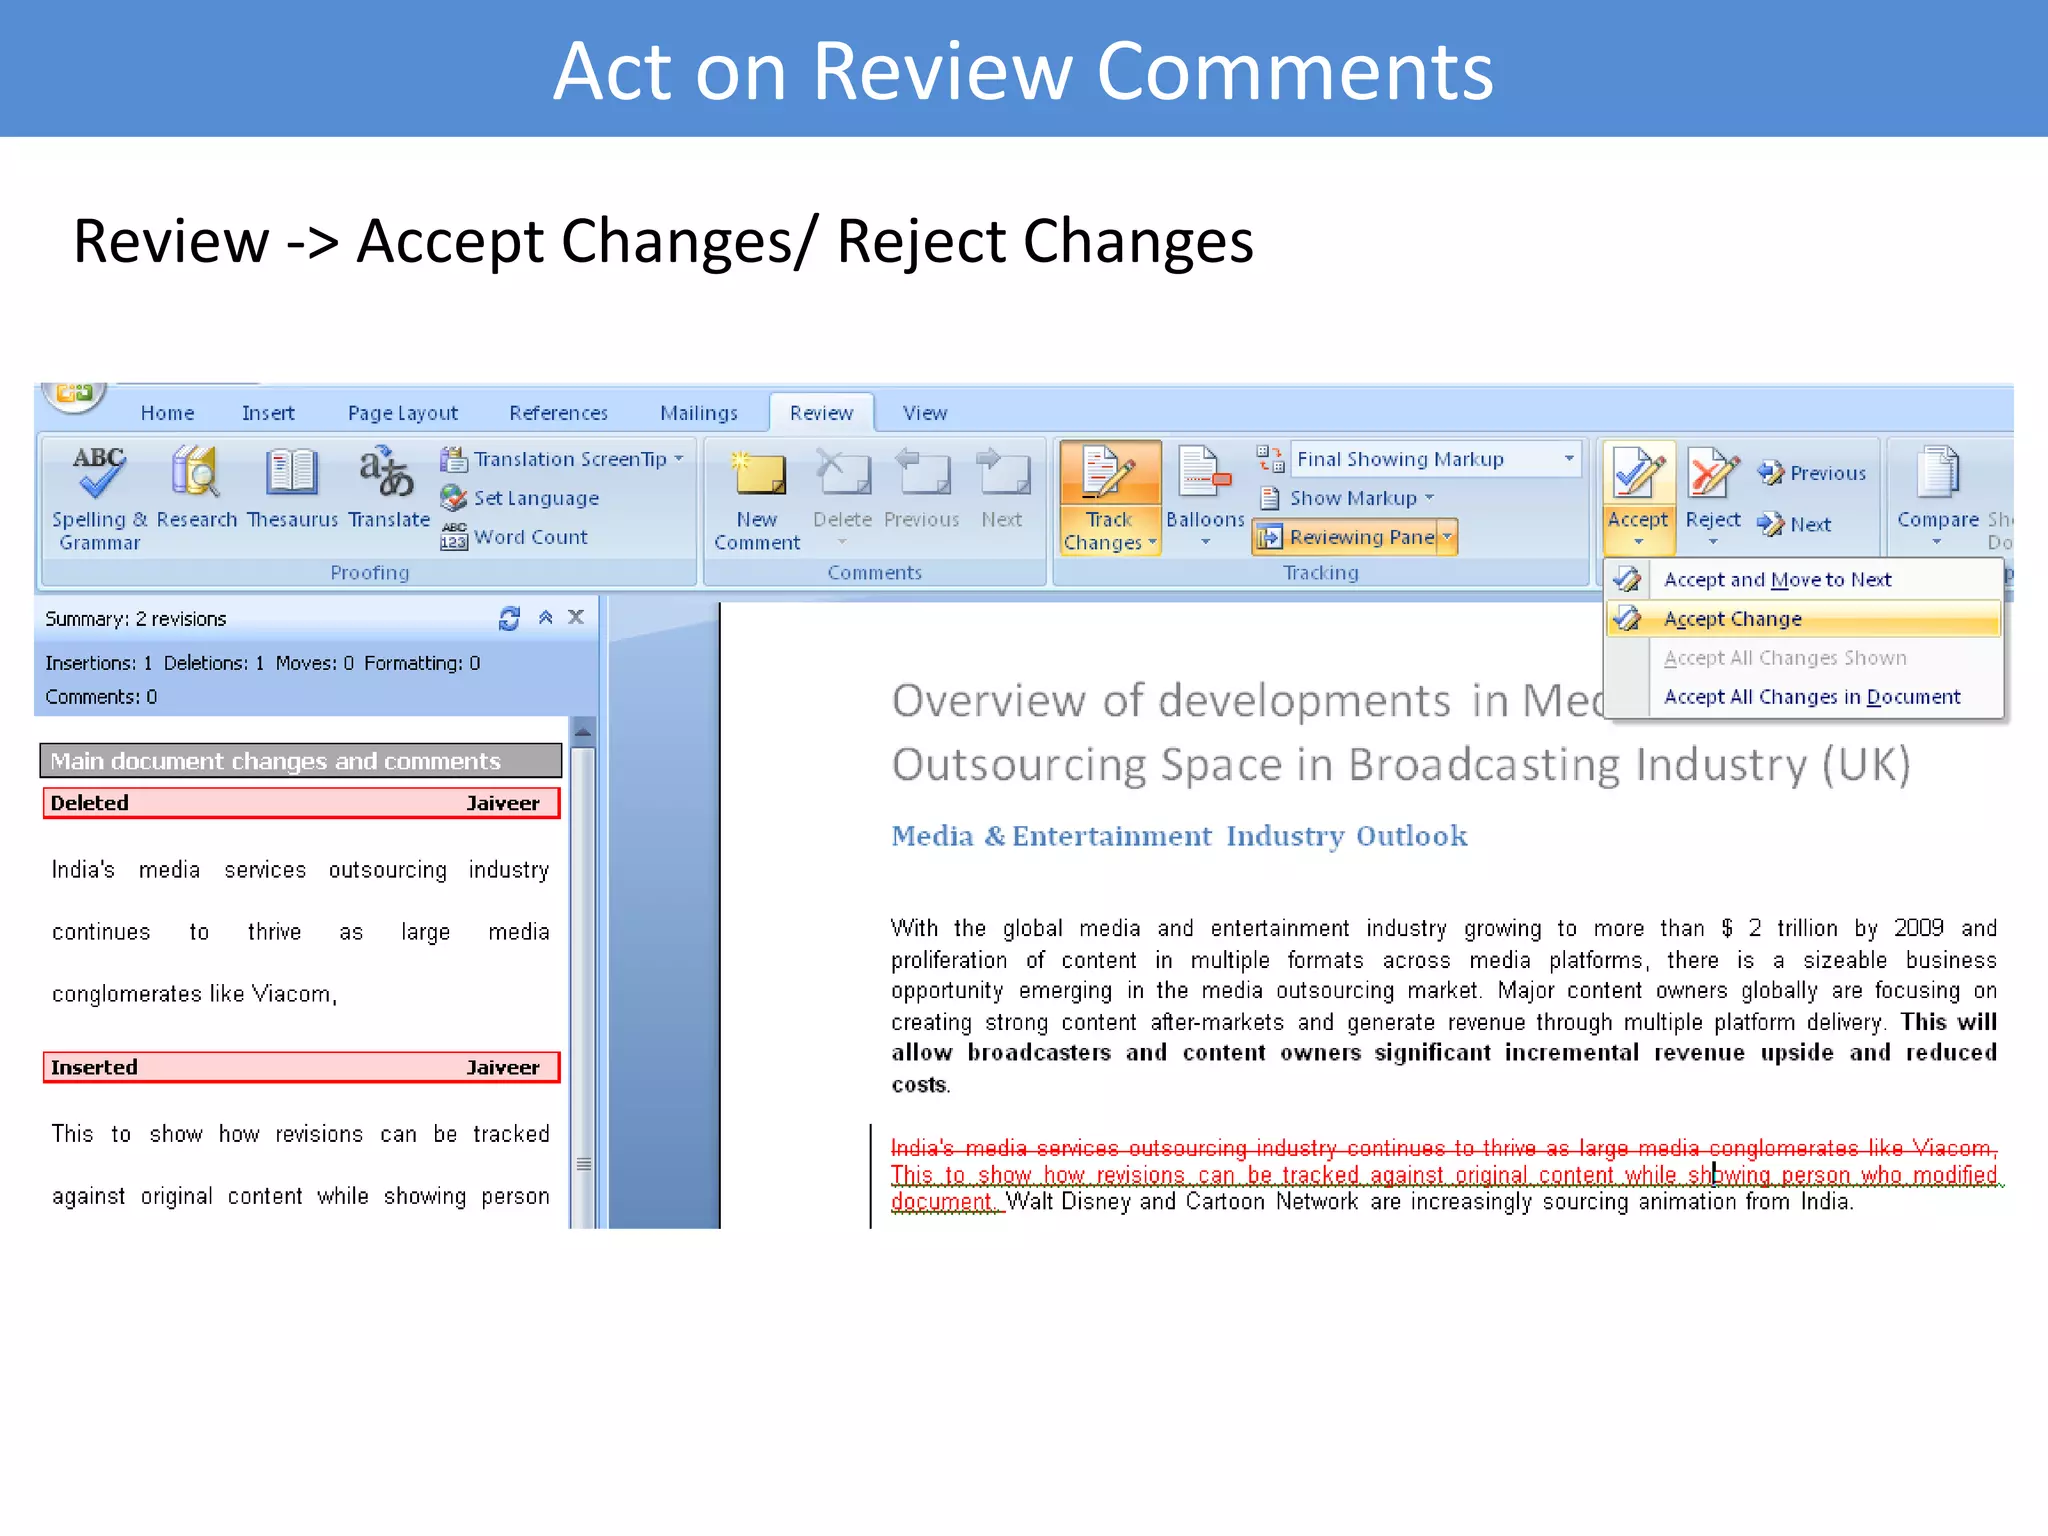Image resolution: width=2048 pixels, height=1536 pixels.
Task: Click the Spelling & Grammar icon
Action: pos(99,473)
